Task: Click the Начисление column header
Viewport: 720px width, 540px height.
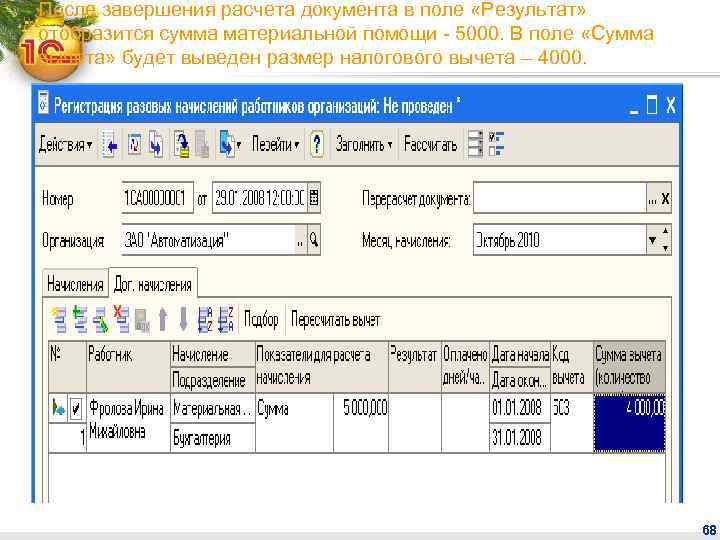Action: point(213,354)
